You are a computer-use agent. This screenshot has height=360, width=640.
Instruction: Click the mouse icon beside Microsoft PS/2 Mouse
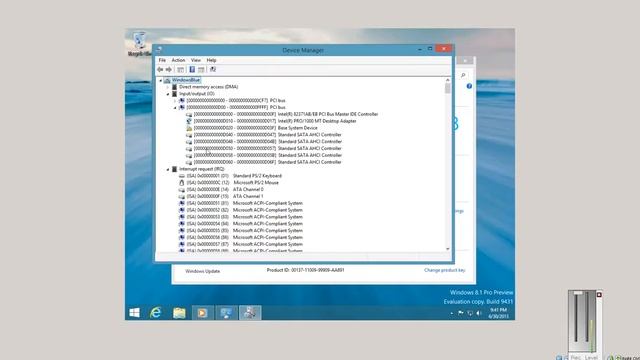(x=182, y=183)
